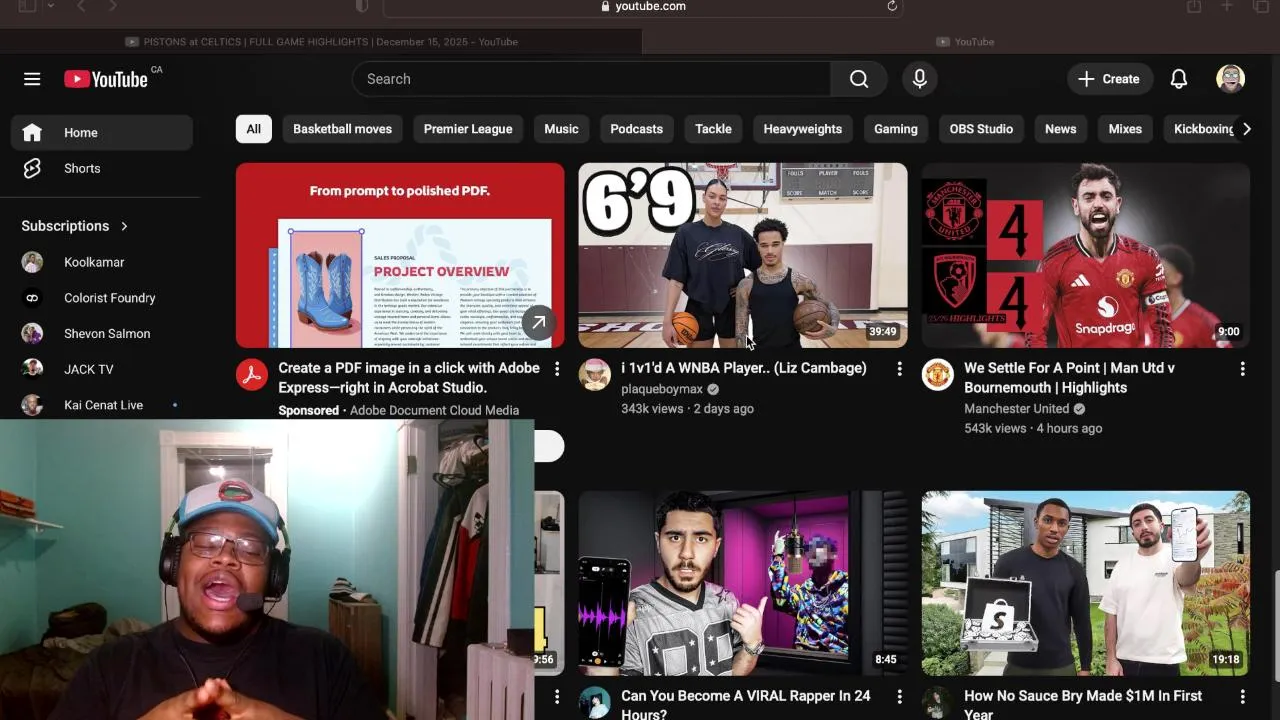Select the Mixes filter chip

click(1125, 129)
